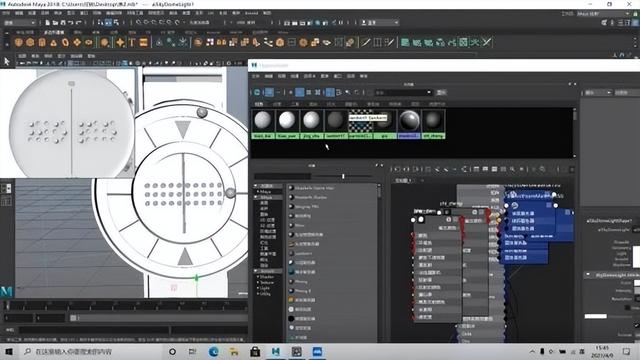Click the Windows taskbar search box
Image resolution: width=640 pixels, height=360 pixels.
pos(92,351)
